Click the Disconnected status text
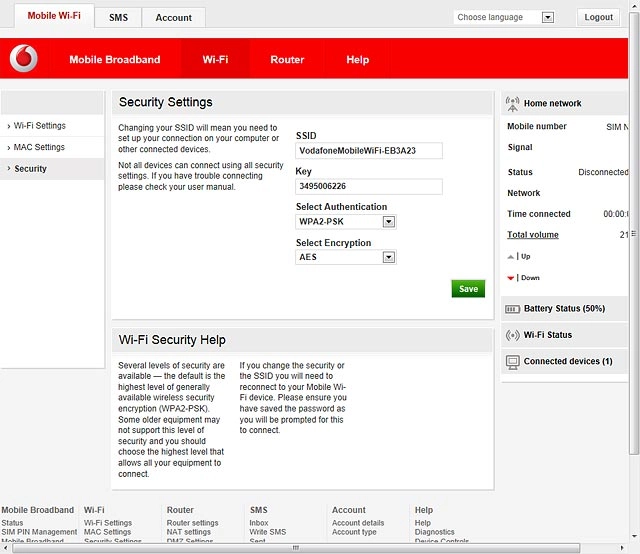Image resolution: width=640 pixels, height=554 pixels. click(x=603, y=172)
